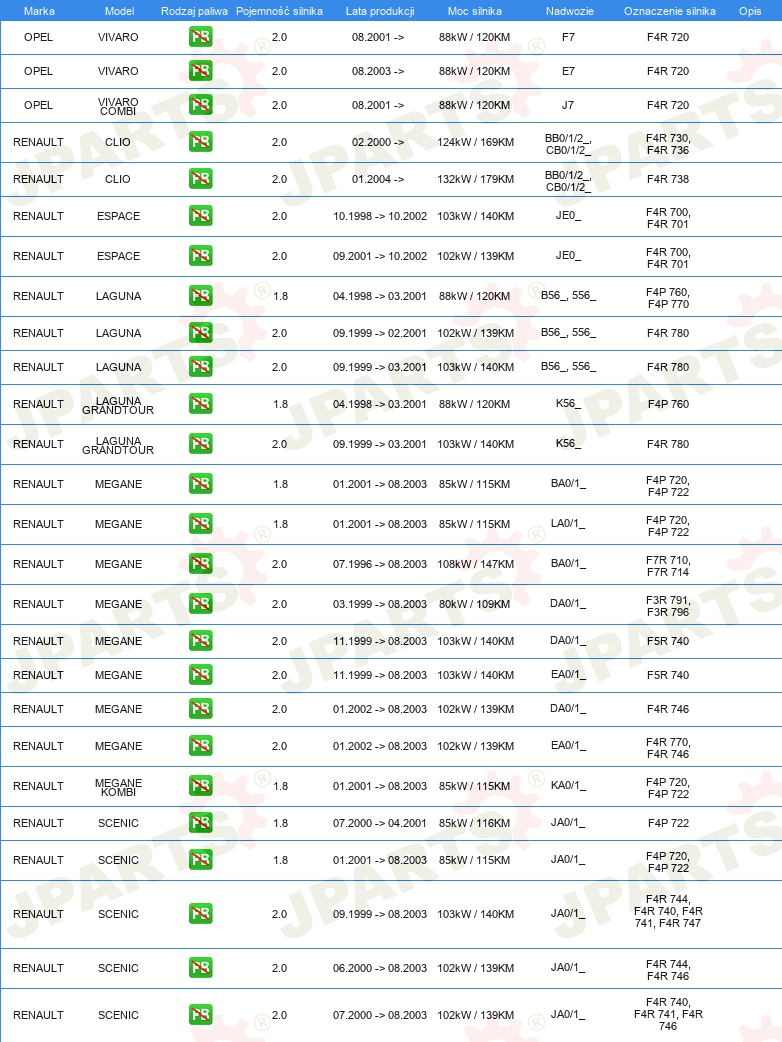Select the fuel icon for the Scenic 85kW / 116KM row
Viewport: 782px width, 1042px height.
pos(201,823)
